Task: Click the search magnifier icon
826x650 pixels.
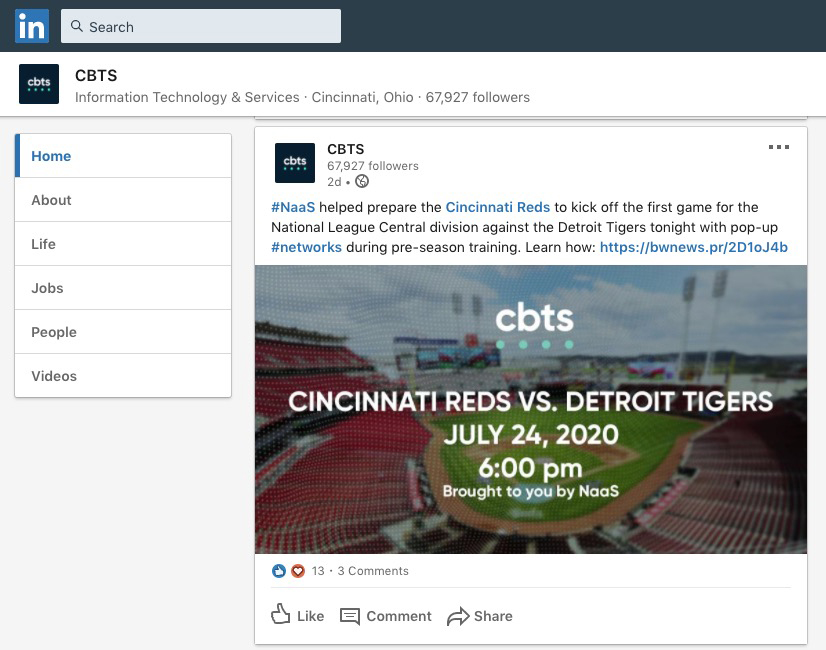Action: 76,26
